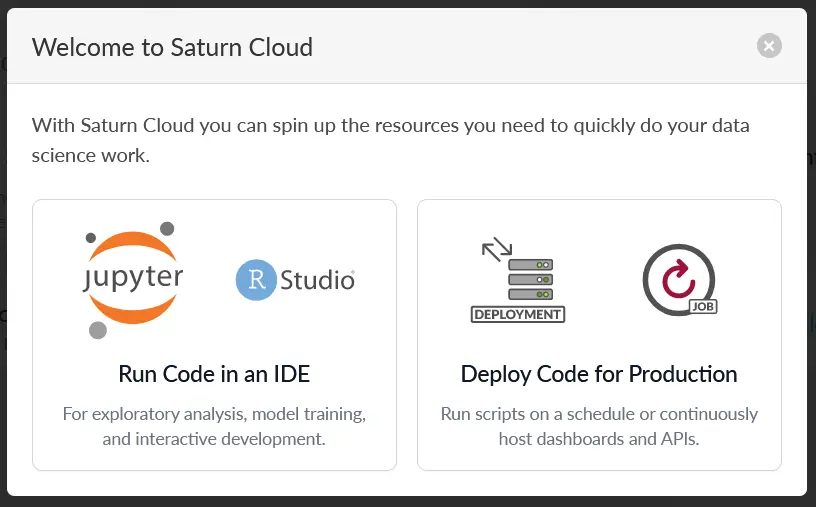This screenshot has width=816, height=507.
Task: Select the Deploy Code for Production heading
Action: point(599,374)
